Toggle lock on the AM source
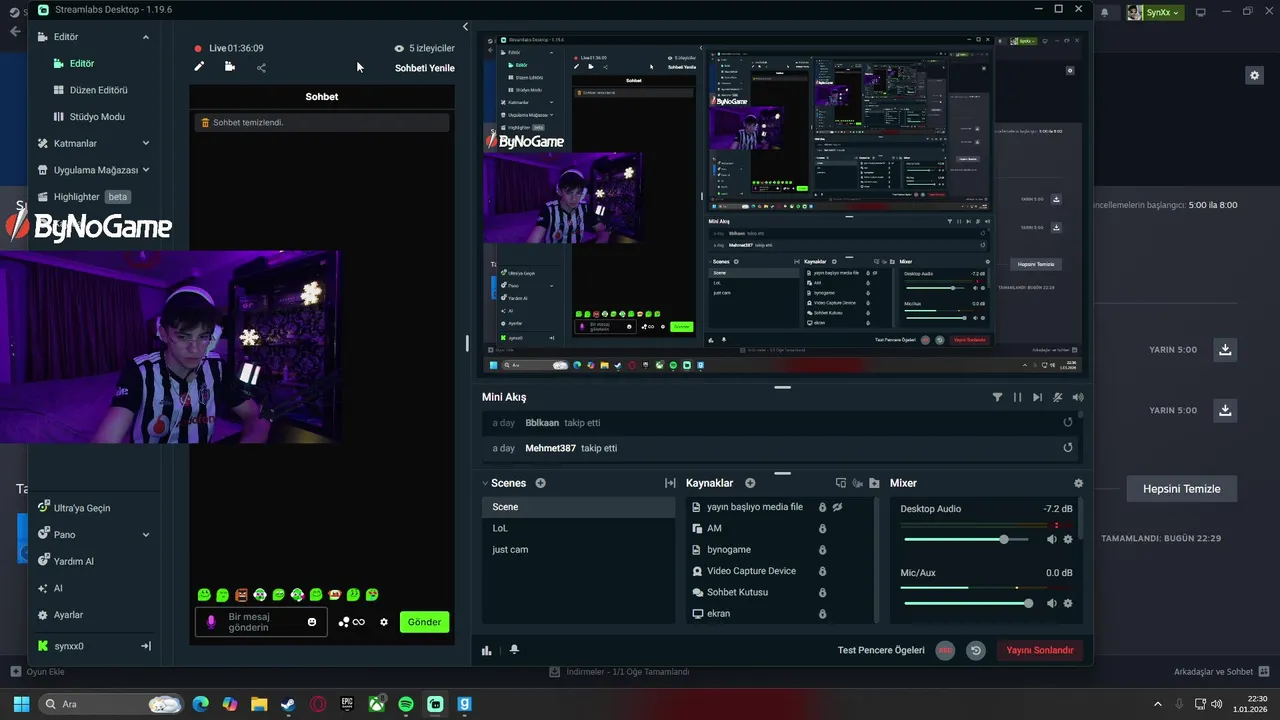Image resolution: width=1280 pixels, height=720 pixels. [x=822, y=528]
